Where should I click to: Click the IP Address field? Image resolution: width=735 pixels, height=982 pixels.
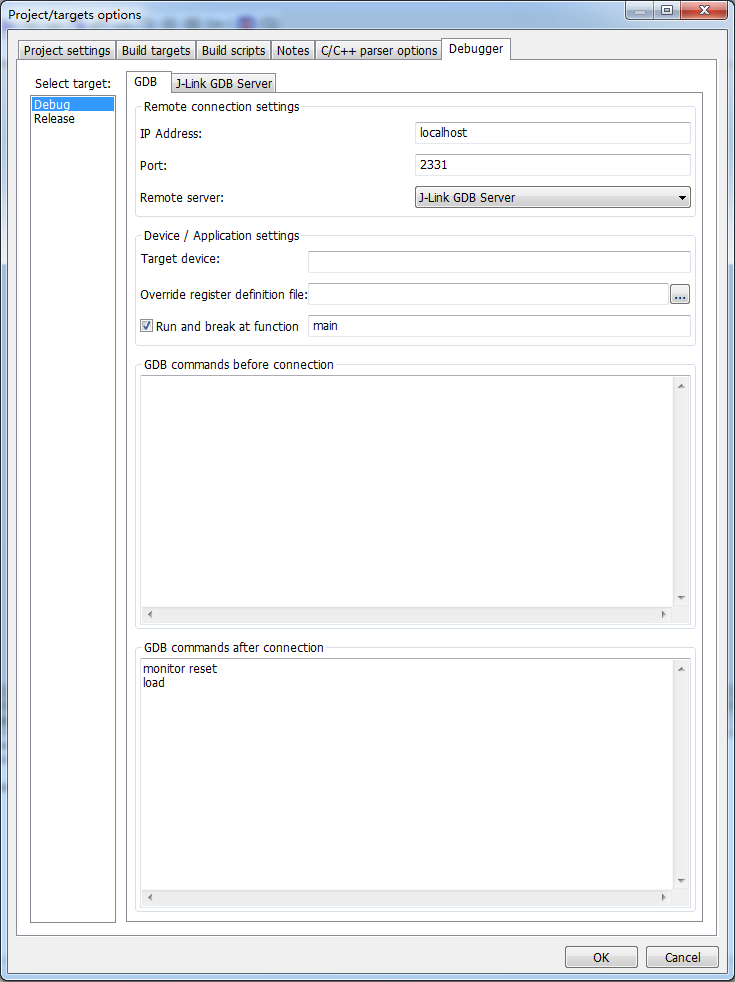553,133
